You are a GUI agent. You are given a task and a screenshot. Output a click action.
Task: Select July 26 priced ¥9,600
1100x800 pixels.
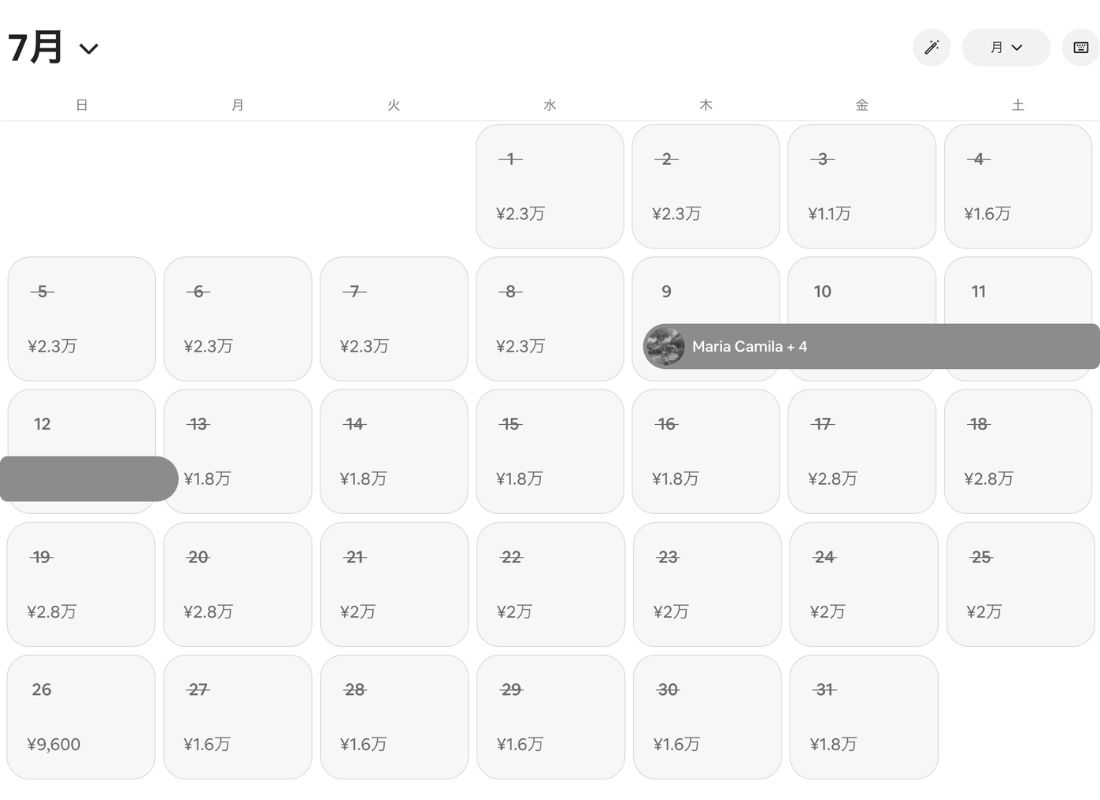click(81, 716)
